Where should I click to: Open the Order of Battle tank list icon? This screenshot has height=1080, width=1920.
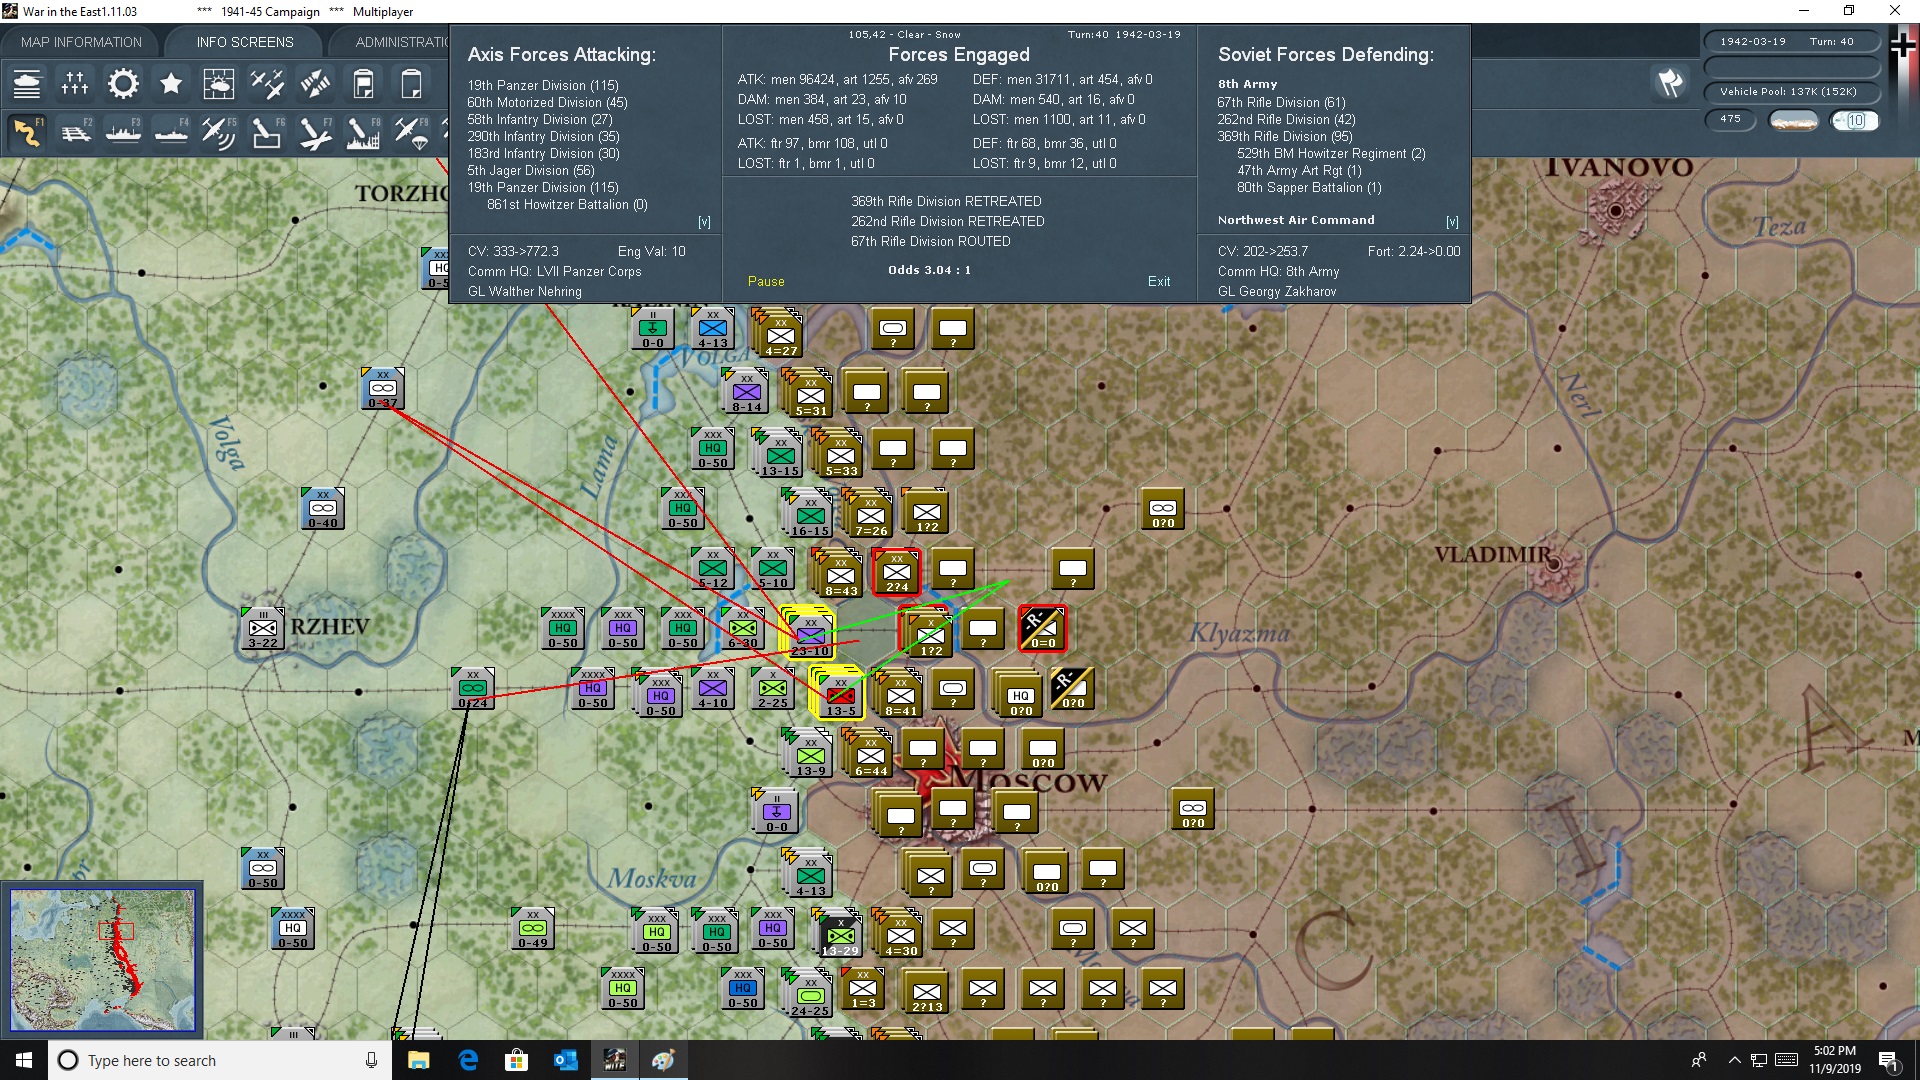(x=27, y=84)
